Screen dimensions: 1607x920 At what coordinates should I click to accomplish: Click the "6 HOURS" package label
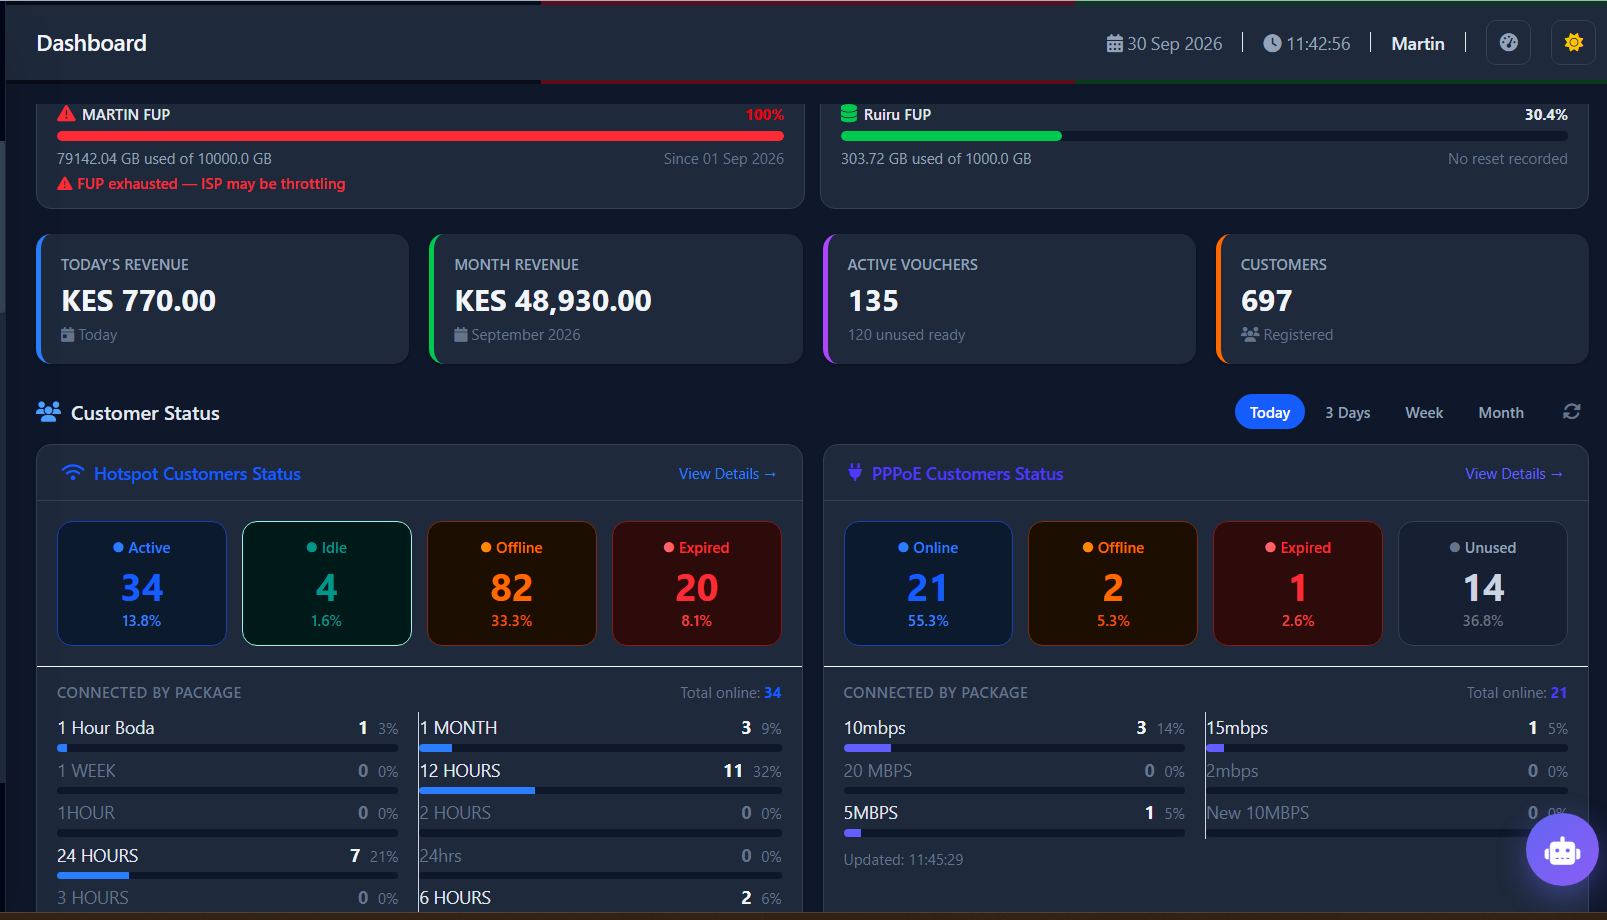point(455,898)
